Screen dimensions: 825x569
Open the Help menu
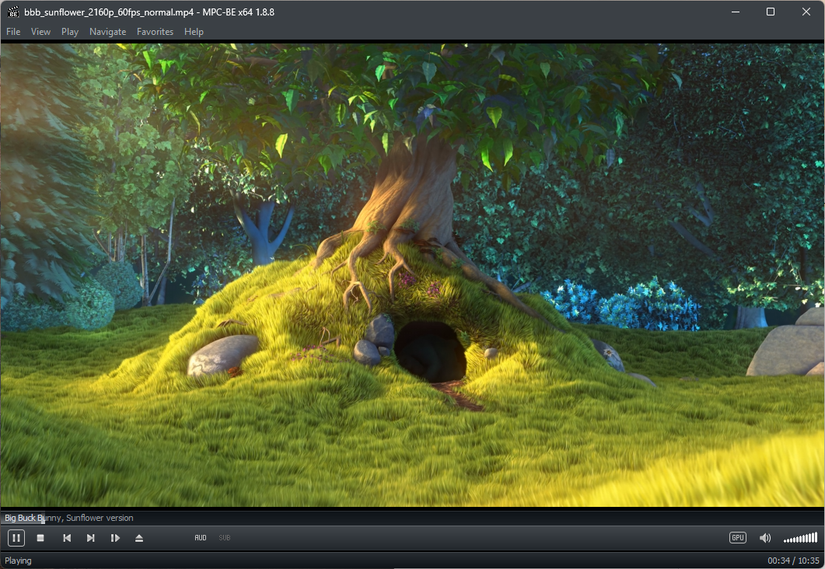coord(194,32)
